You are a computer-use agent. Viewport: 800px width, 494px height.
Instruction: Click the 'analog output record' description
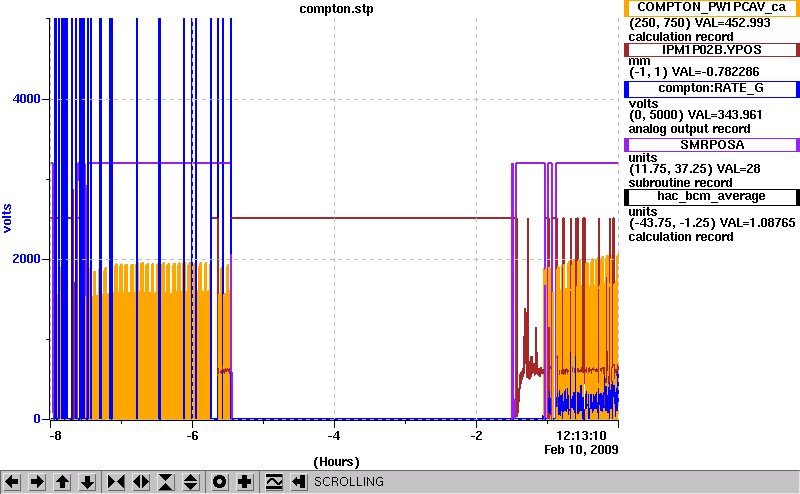[689, 129]
